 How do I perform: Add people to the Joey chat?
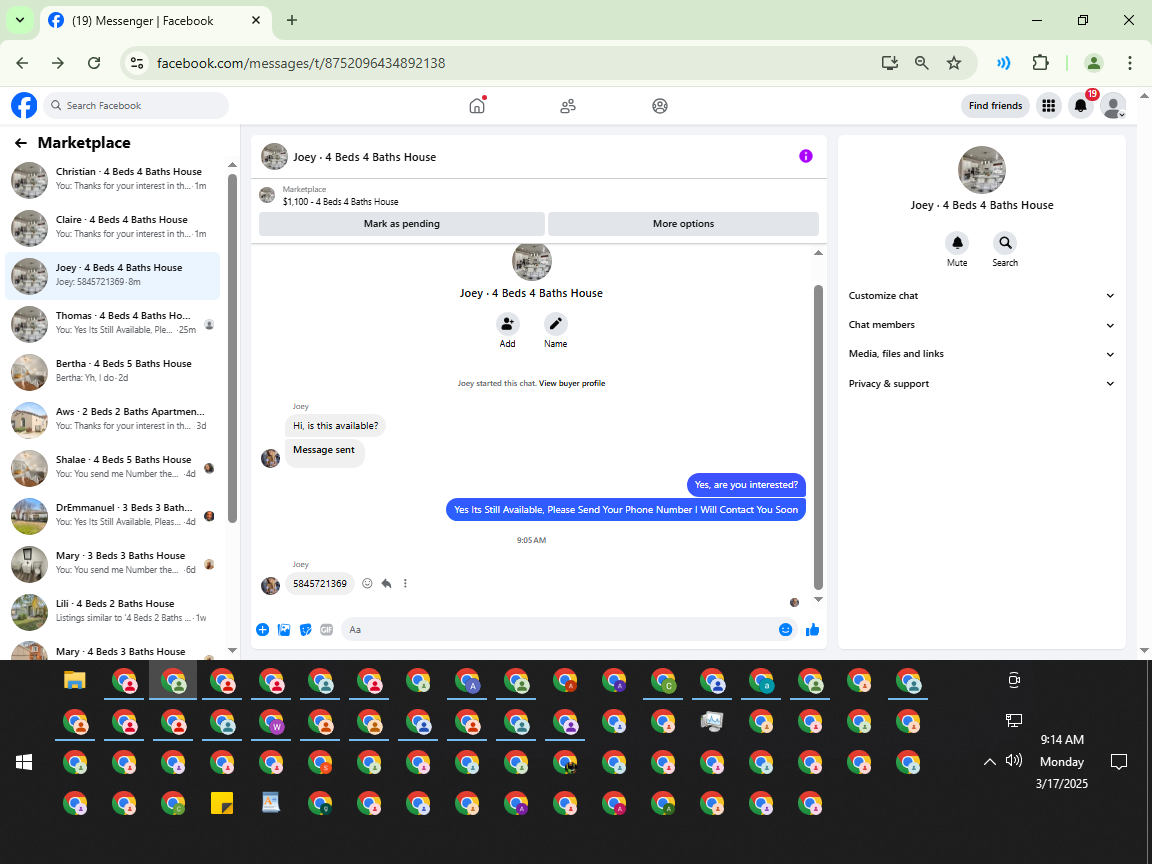click(x=507, y=324)
